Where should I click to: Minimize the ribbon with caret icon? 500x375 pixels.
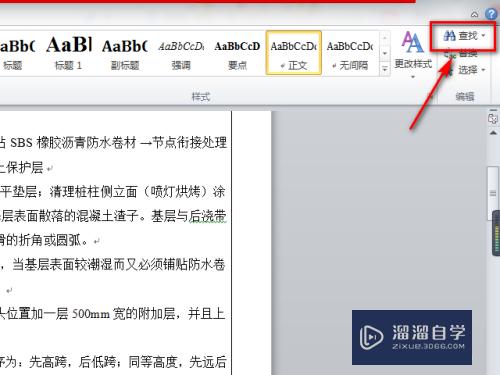[x=474, y=14]
